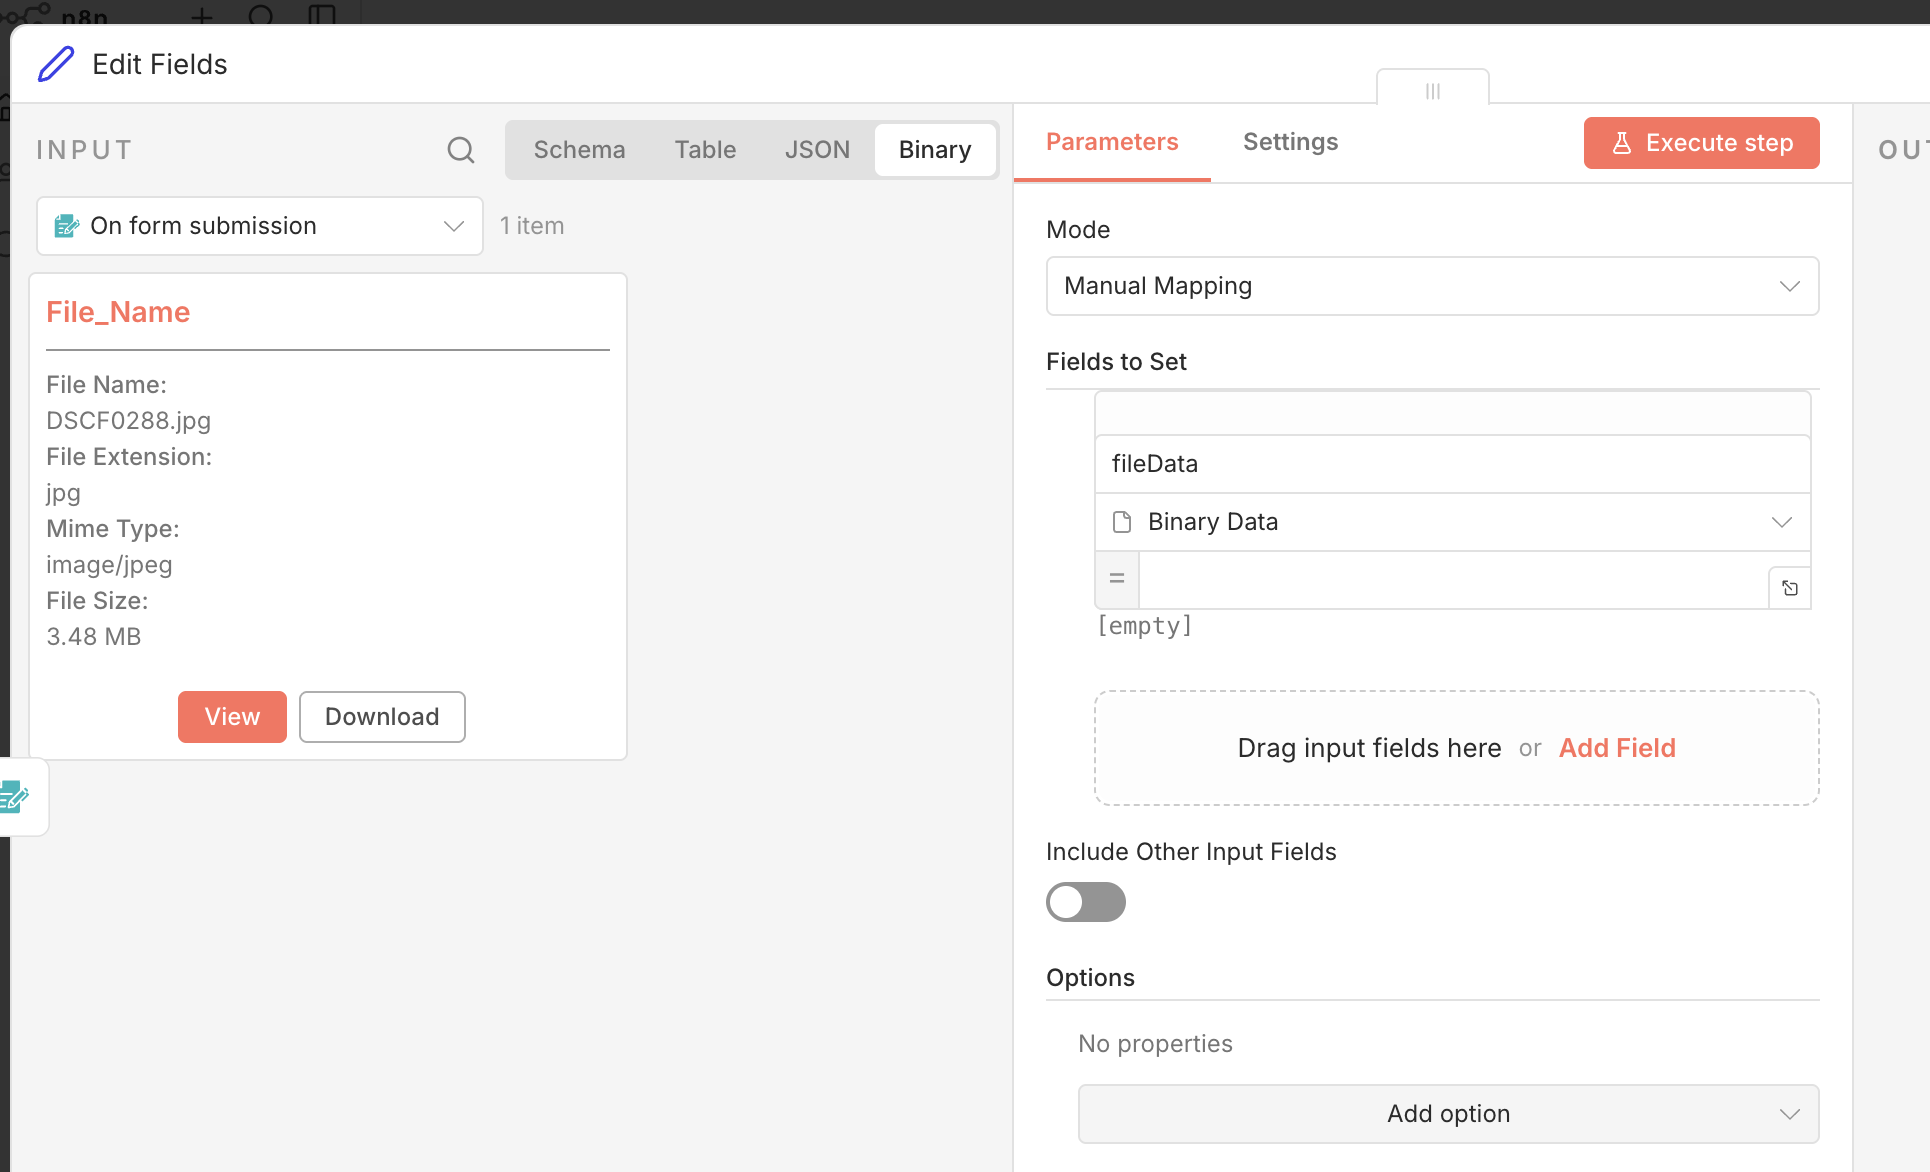
Task: Click the panel drag handle at top
Action: [x=1432, y=91]
